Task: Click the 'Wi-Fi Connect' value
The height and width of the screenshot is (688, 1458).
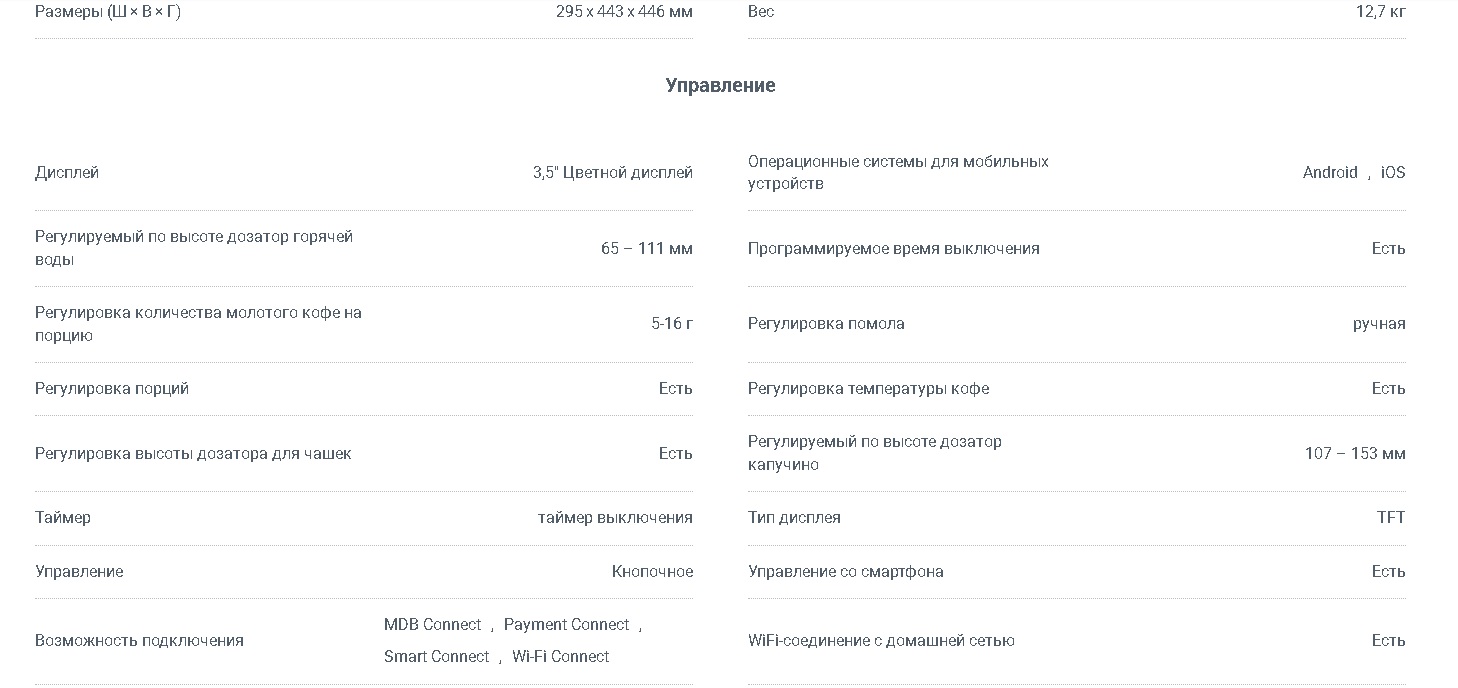Action: pos(560,657)
